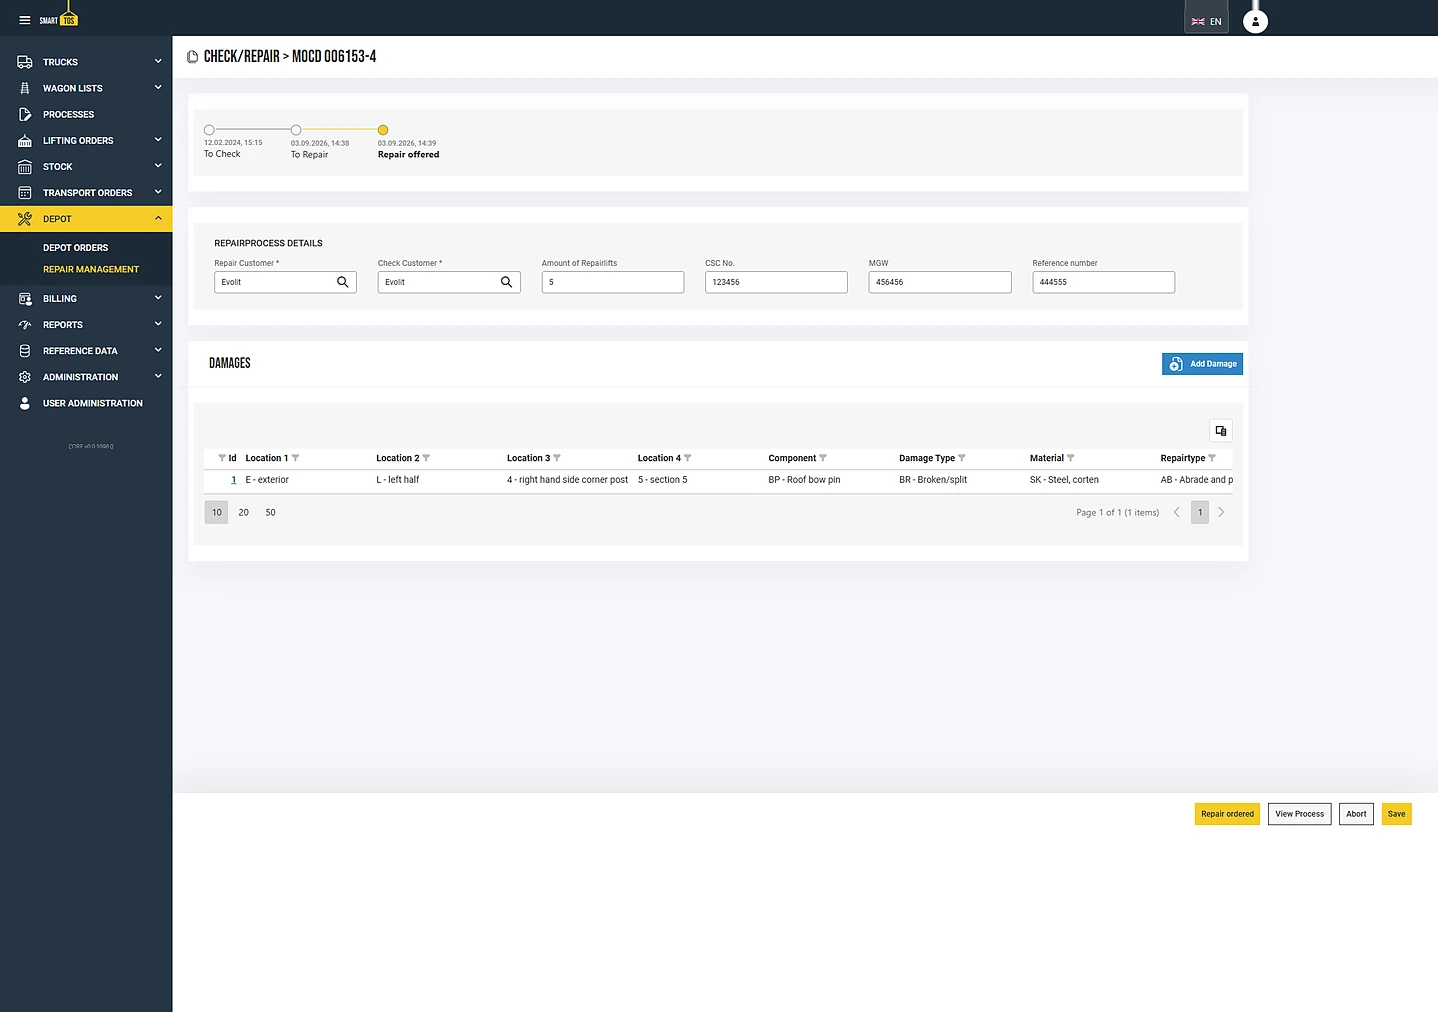Screen dimensions: 1438x1012
Task: Click the Lifting Orders sidebar icon
Action: tap(25, 140)
